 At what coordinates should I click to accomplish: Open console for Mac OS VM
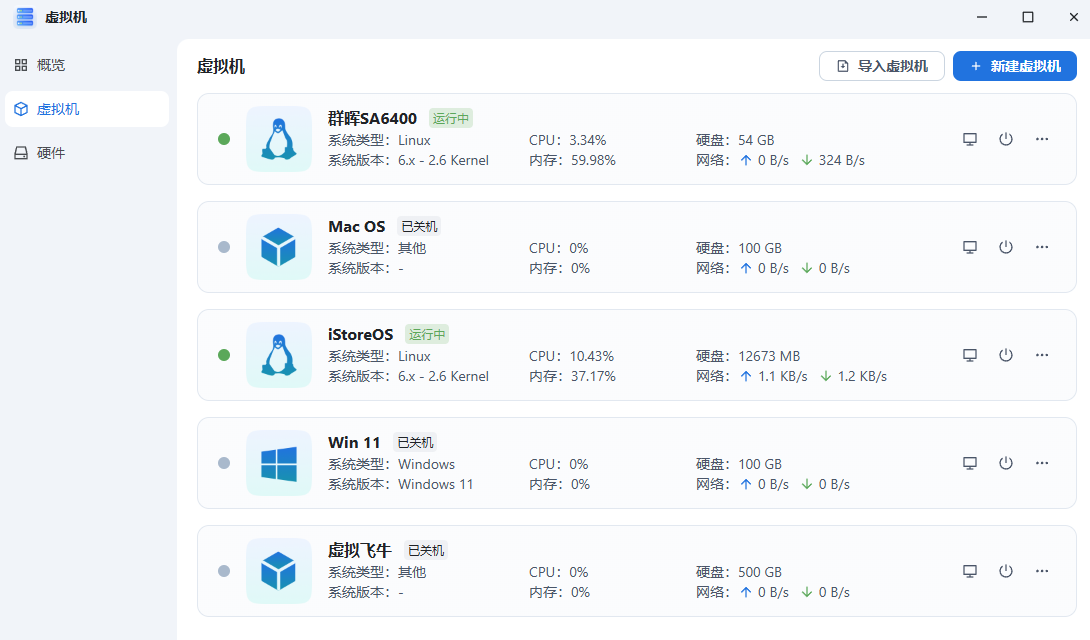(970, 247)
